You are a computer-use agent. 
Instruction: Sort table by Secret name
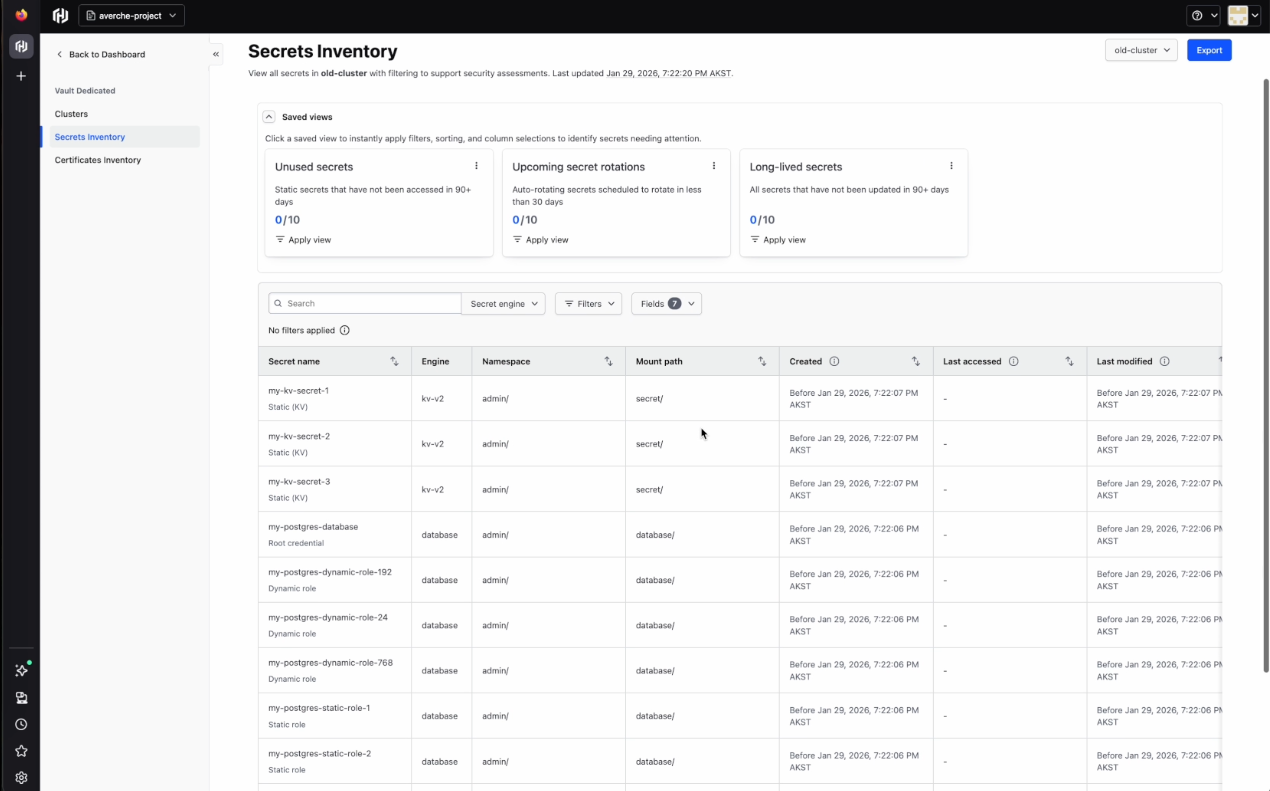pos(394,361)
